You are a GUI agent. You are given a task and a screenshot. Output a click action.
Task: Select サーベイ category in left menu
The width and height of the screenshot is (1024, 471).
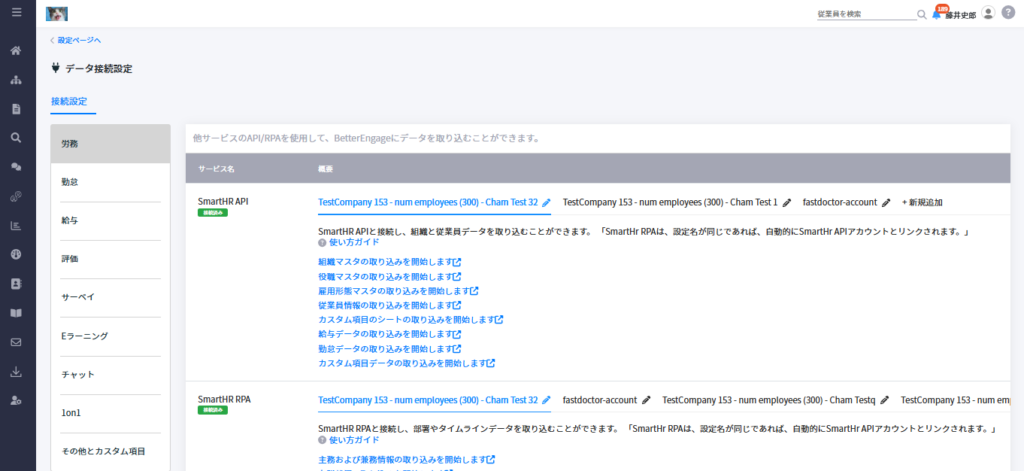[110, 297]
